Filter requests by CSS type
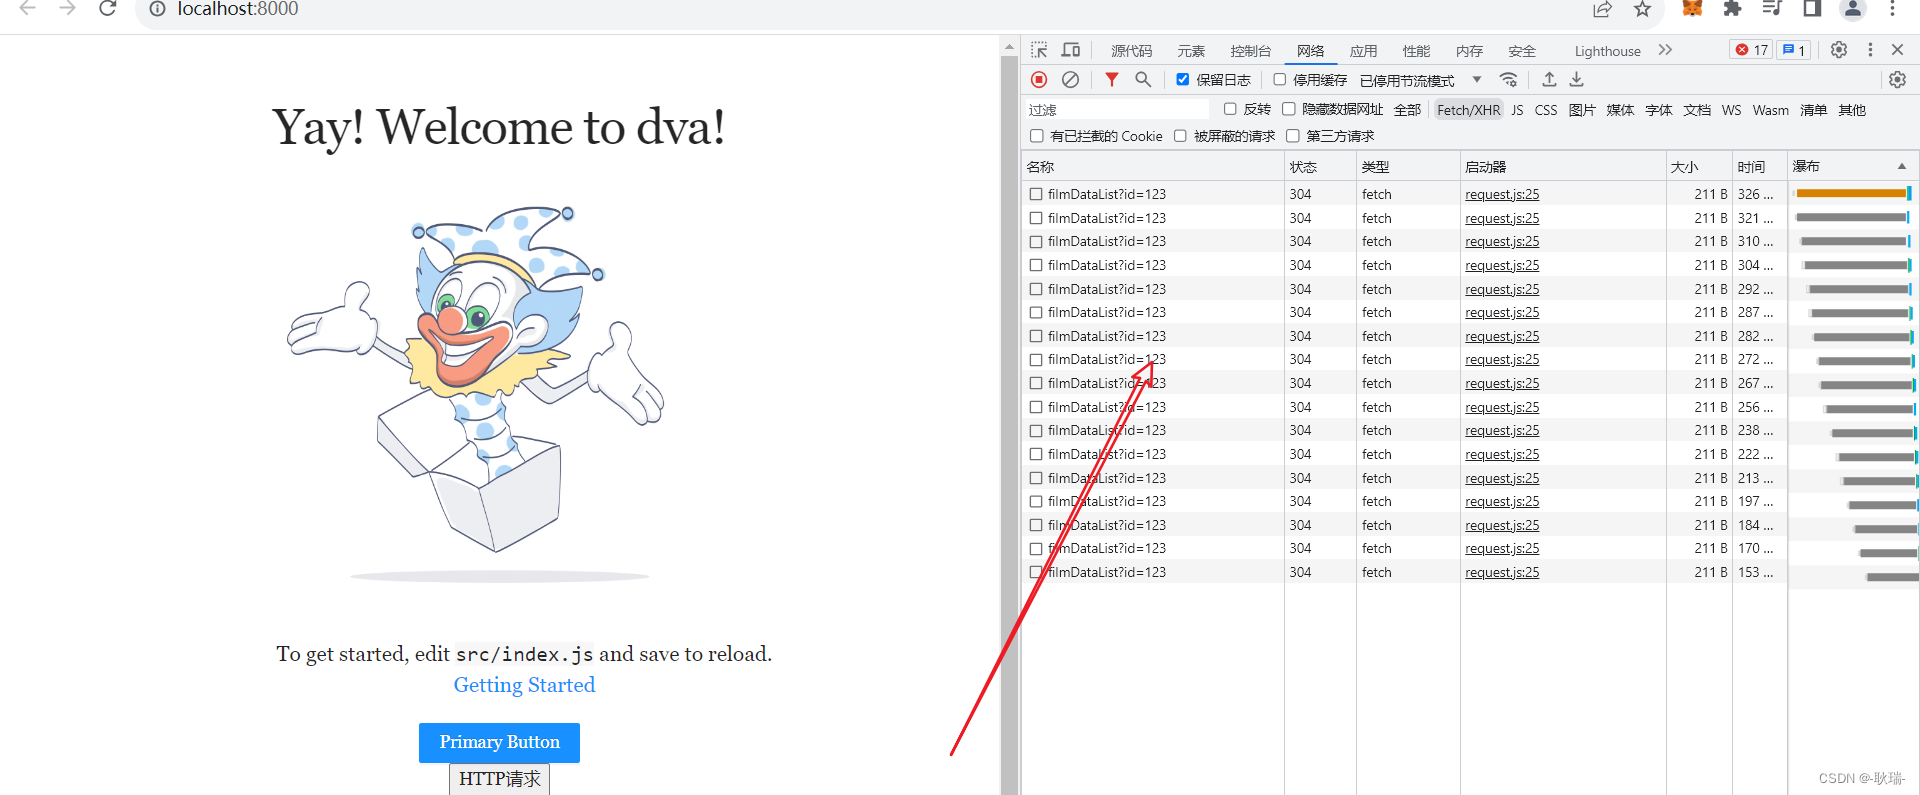Image resolution: width=1920 pixels, height=795 pixels. [x=1546, y=110]
